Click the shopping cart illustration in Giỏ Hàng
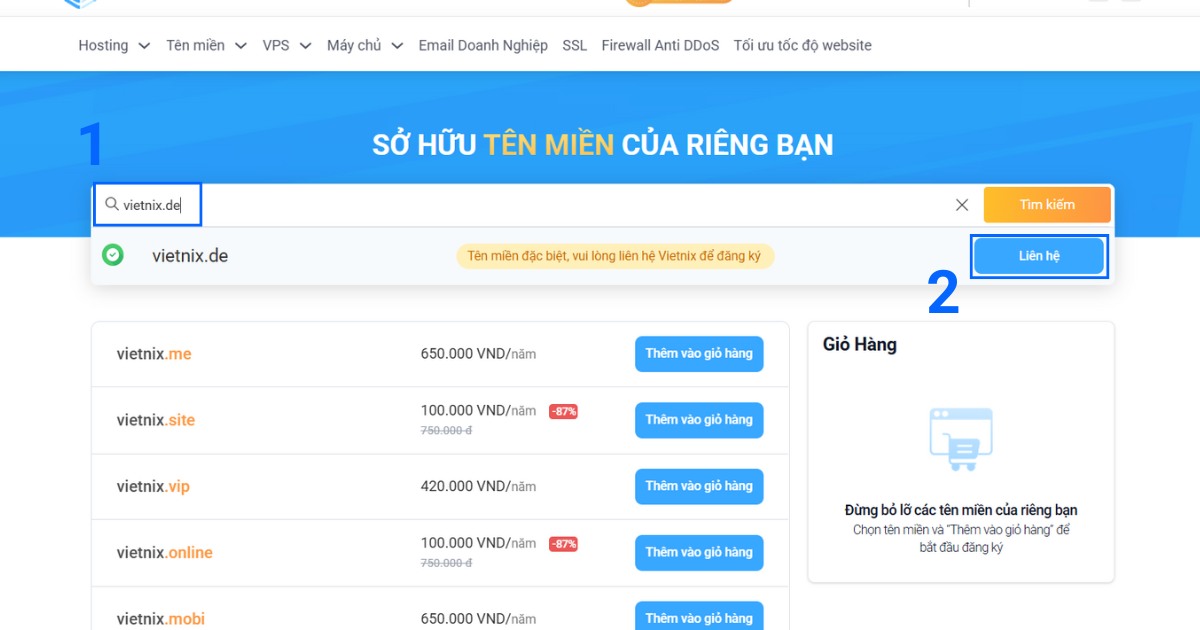The image size is (1200, 630). (960, 437)
